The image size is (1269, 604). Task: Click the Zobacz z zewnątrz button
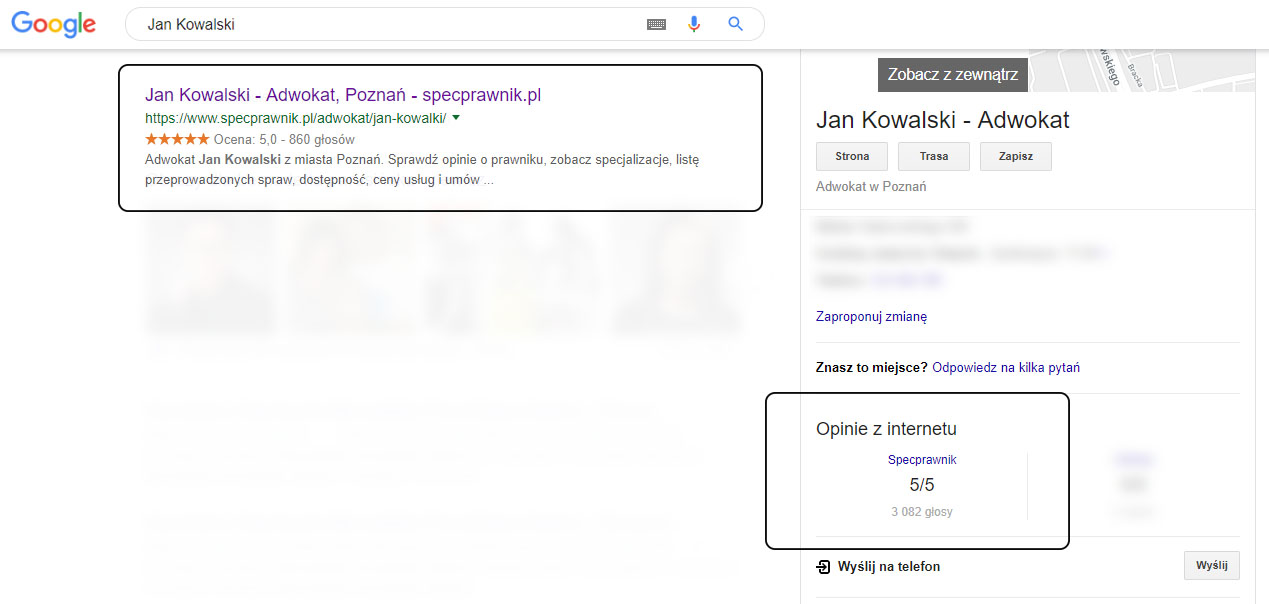point(953,74)
